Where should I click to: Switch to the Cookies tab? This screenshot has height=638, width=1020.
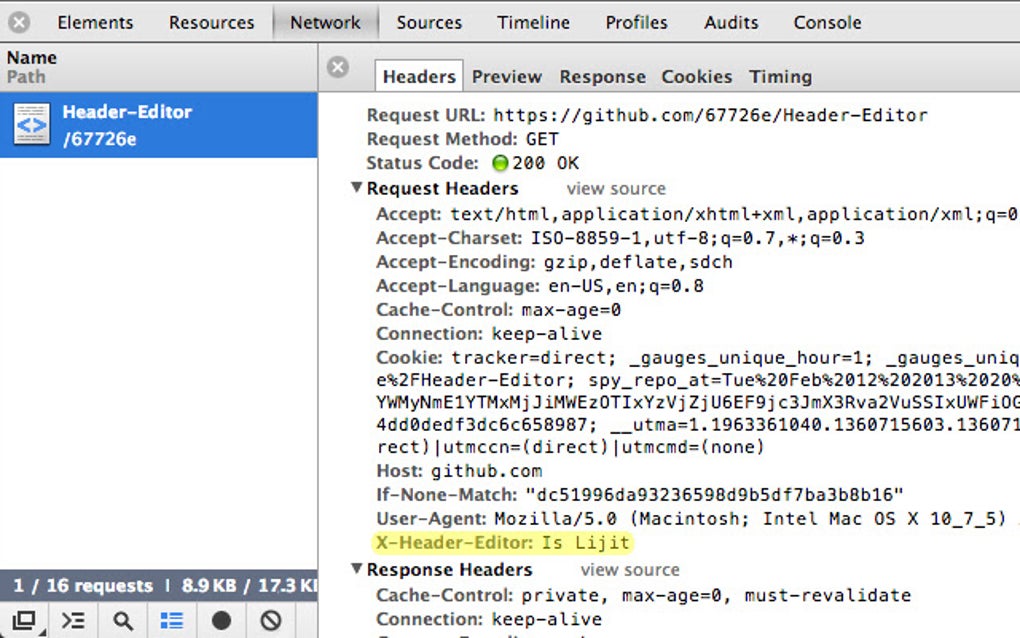pos(696,76)
